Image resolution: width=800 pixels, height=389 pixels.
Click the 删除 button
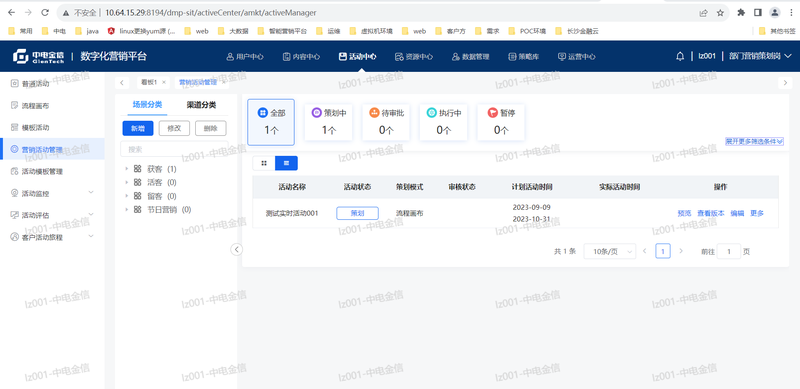point(211,128)
